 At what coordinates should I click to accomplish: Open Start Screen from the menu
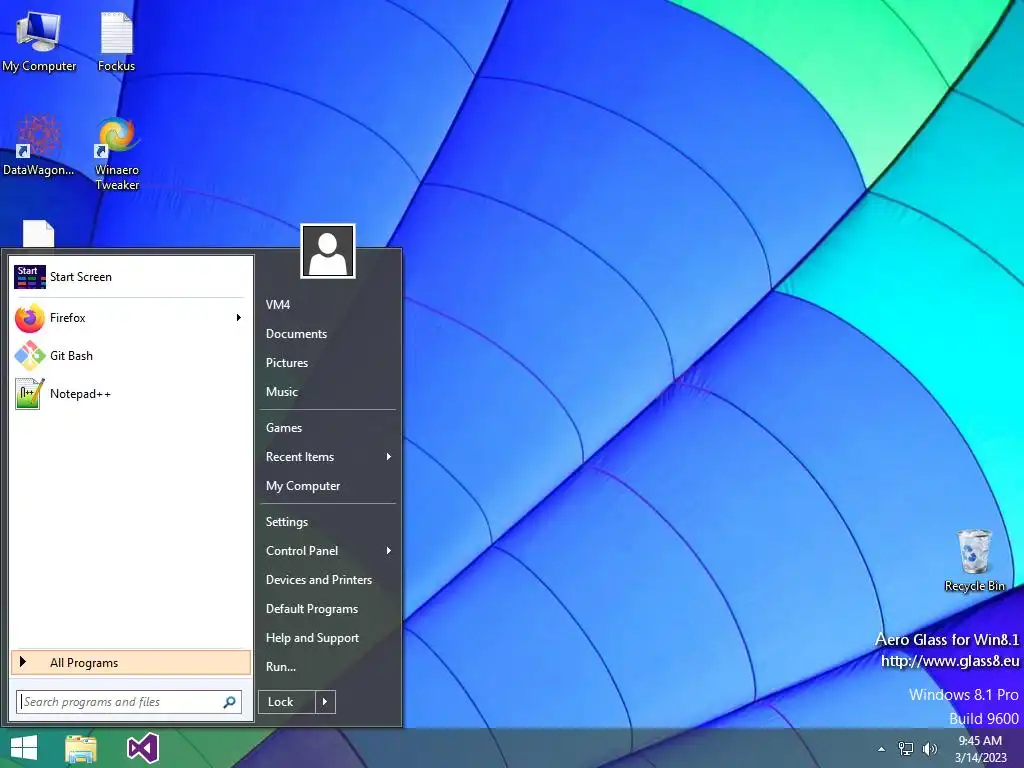(131, 277)
